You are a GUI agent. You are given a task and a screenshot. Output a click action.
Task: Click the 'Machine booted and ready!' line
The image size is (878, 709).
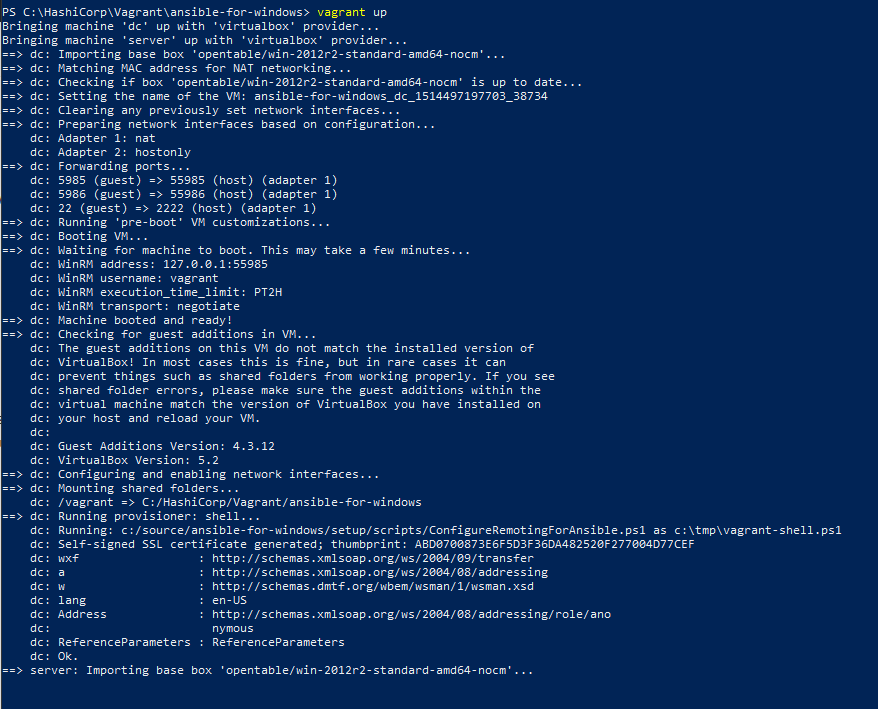click(x=145, y=320)
